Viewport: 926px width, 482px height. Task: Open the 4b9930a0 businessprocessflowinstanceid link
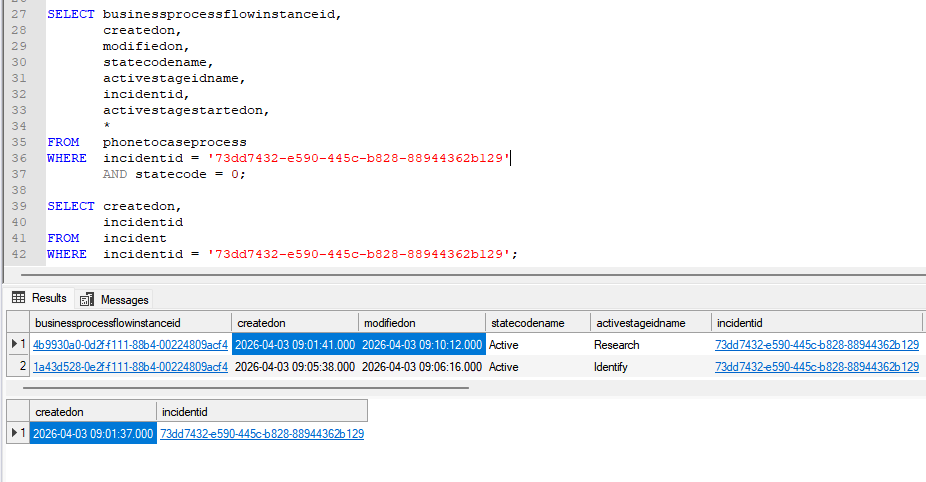[x=130, y=345]
